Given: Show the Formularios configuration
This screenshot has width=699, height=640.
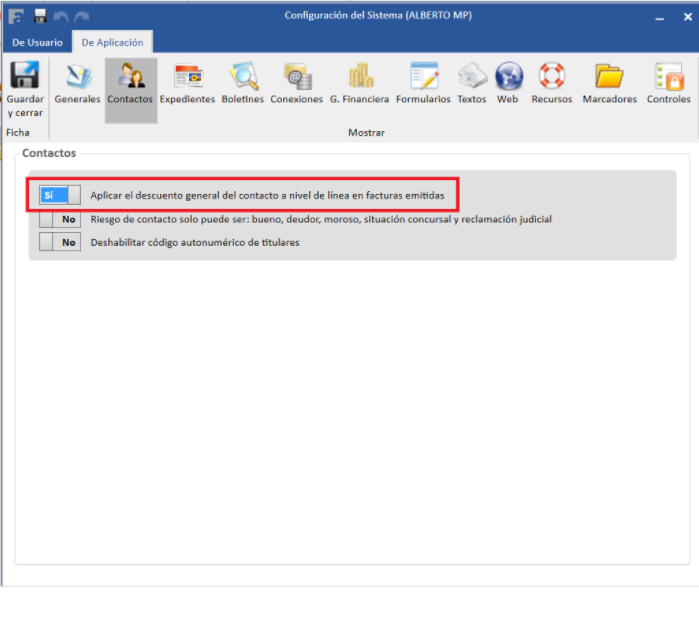Looking at the screenshot, I should 423,85.
